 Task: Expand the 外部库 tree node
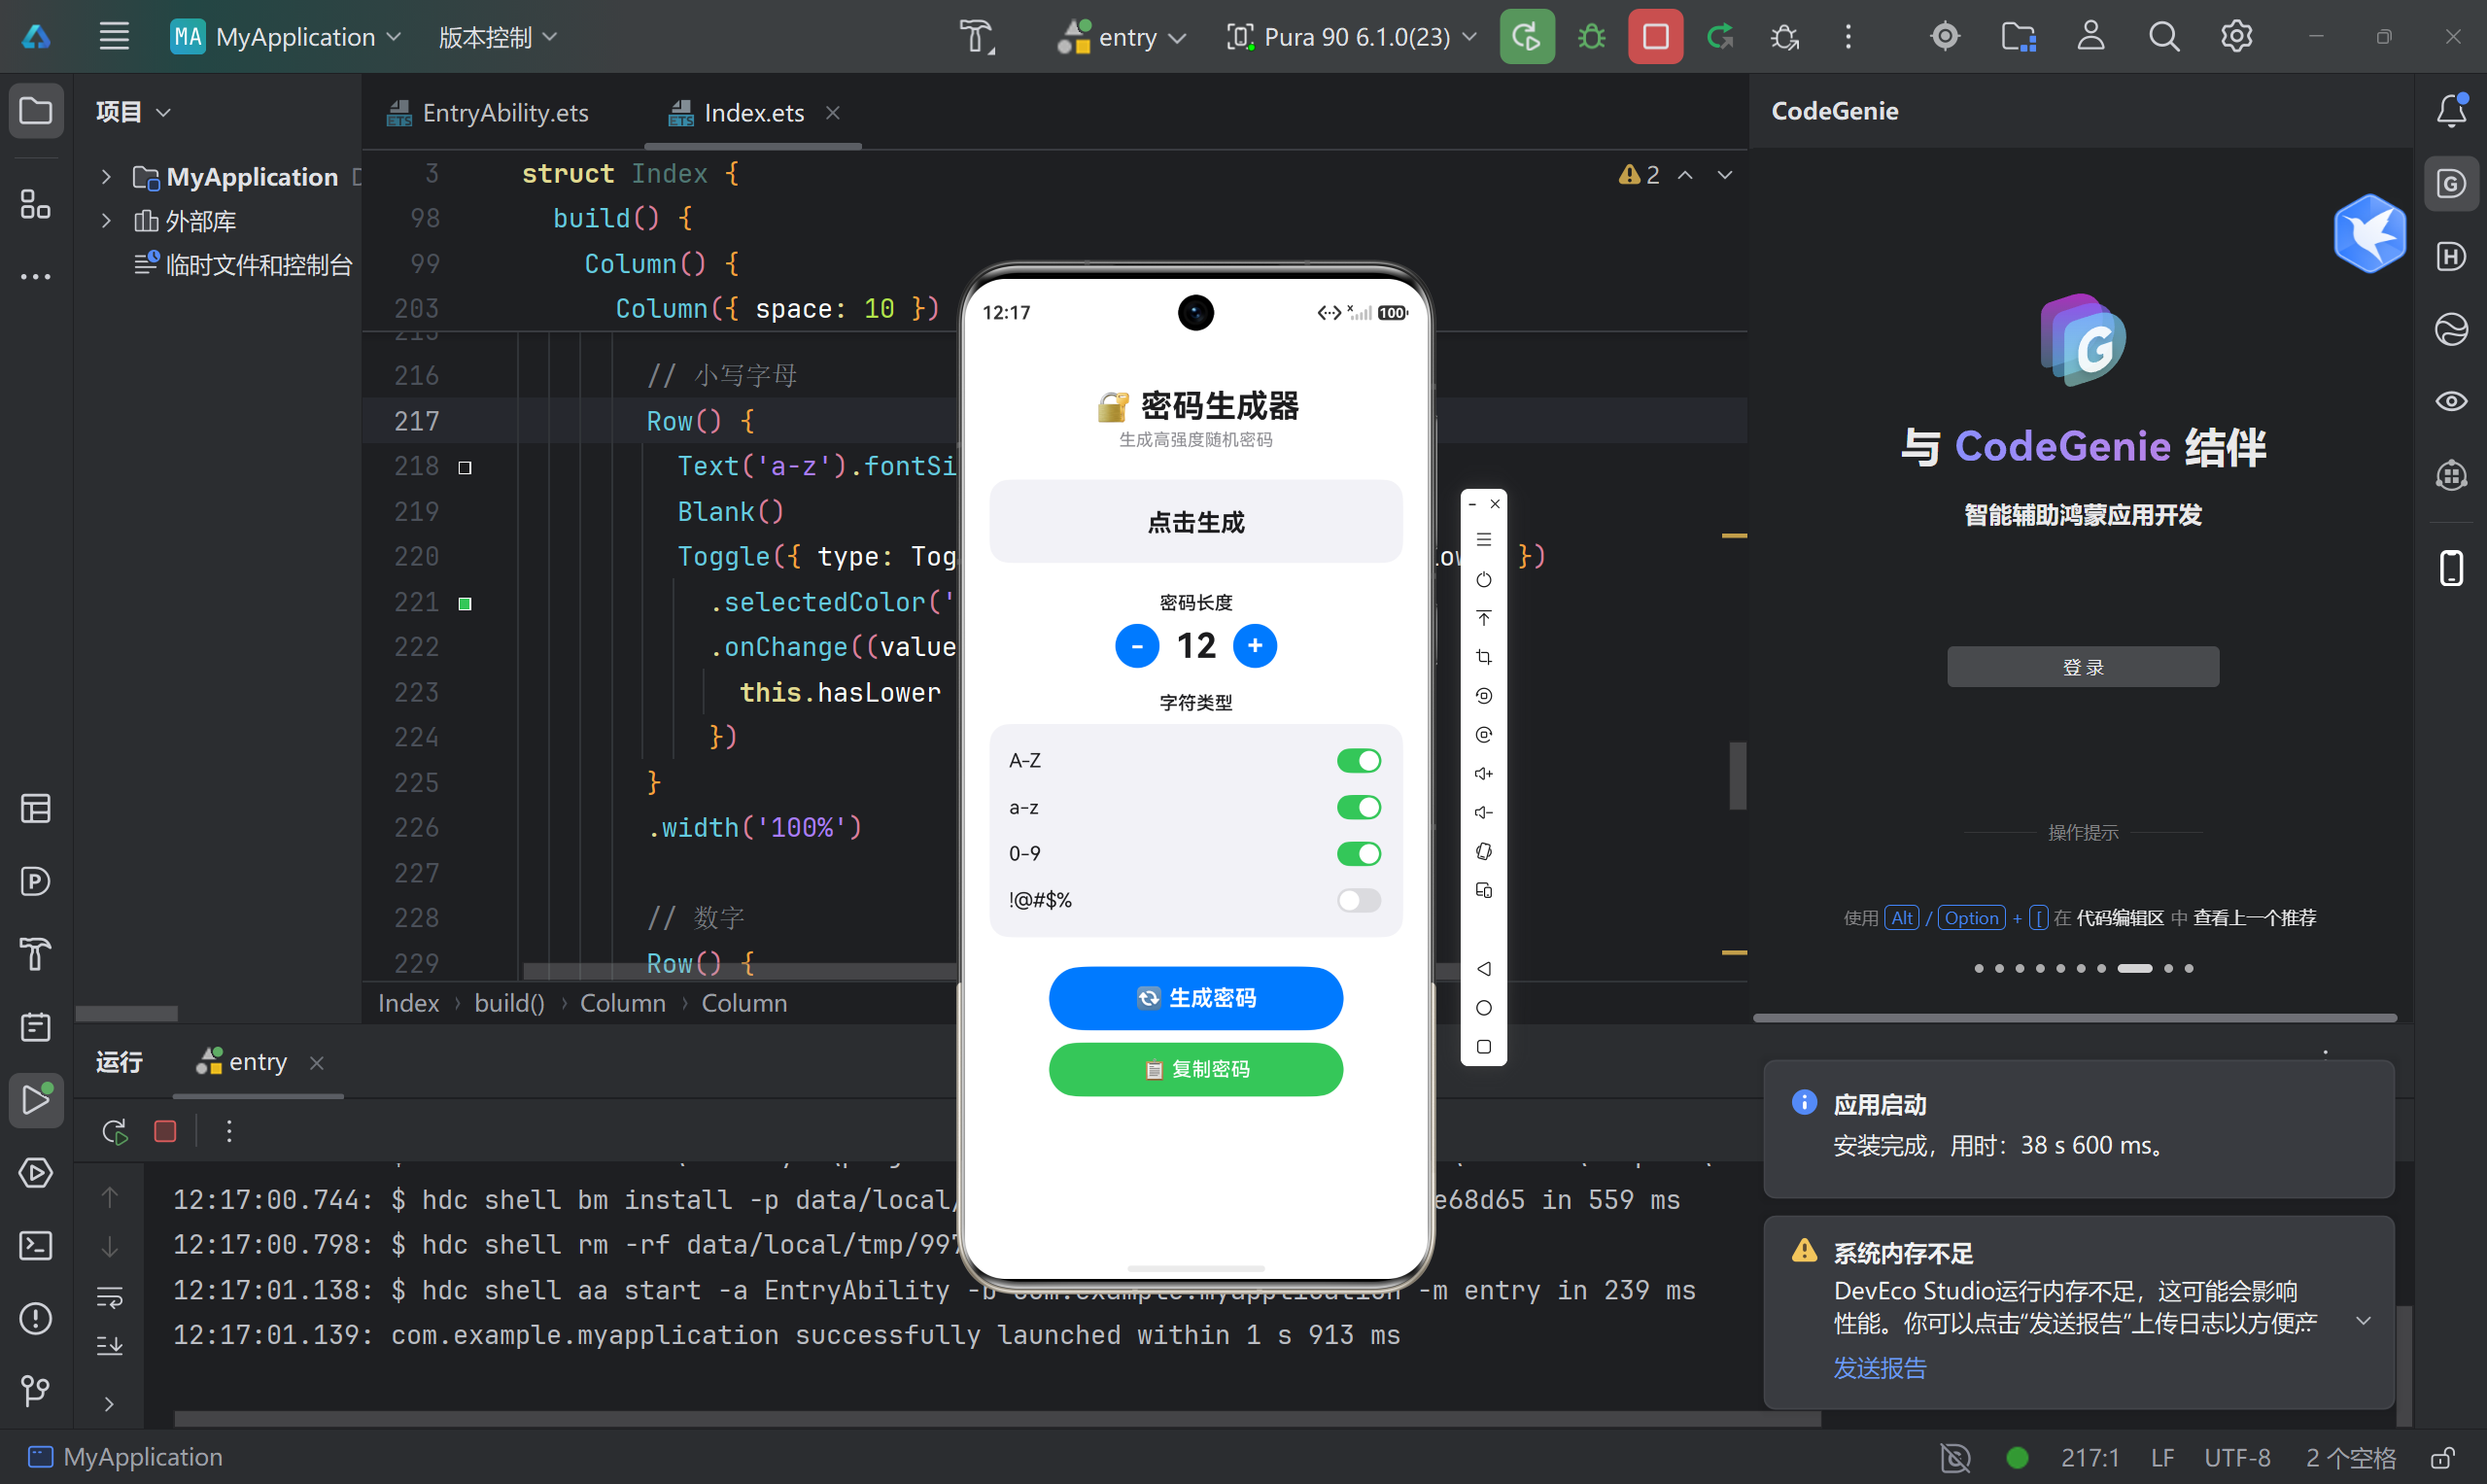coord(106,221)
